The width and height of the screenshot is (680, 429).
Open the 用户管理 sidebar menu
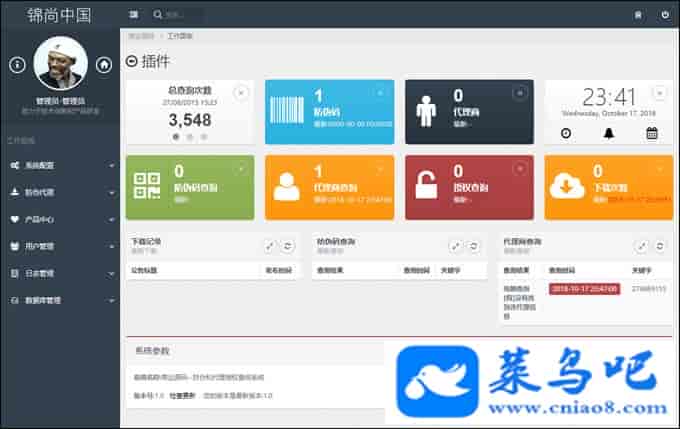pyautogui.click(x=60, y=246)
